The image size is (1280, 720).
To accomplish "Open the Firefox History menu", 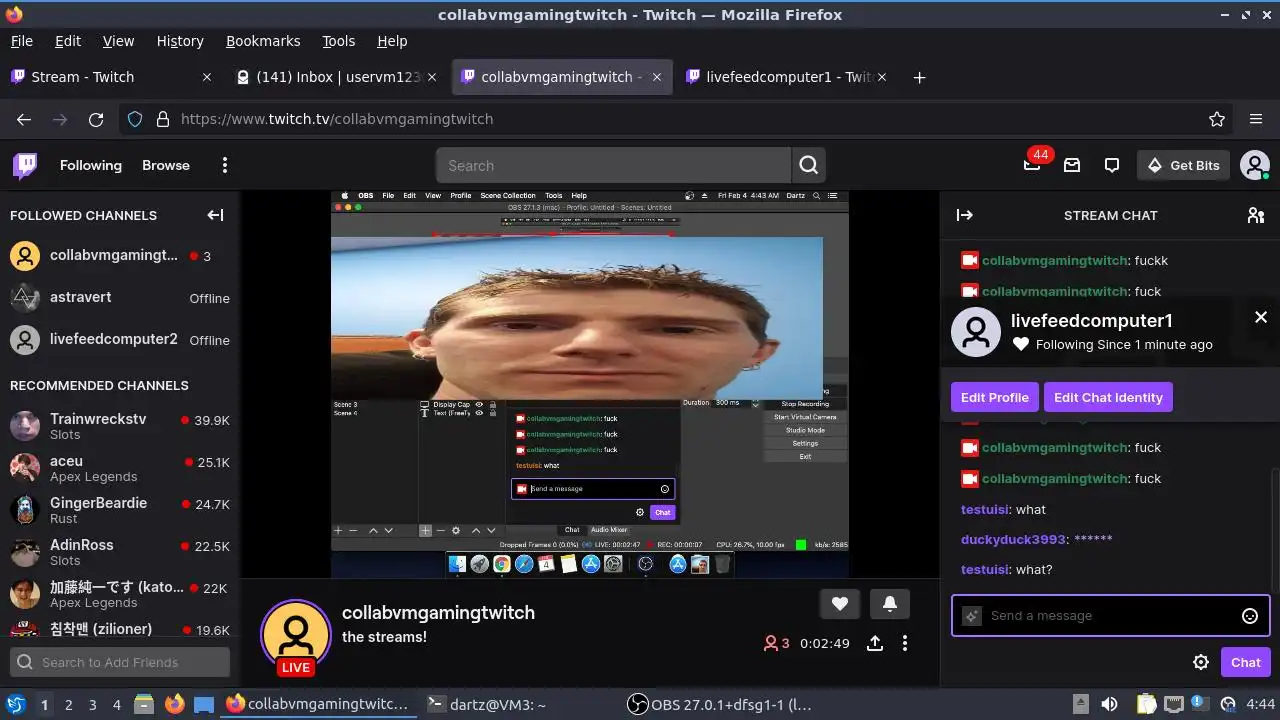I will tap(180, 41).
